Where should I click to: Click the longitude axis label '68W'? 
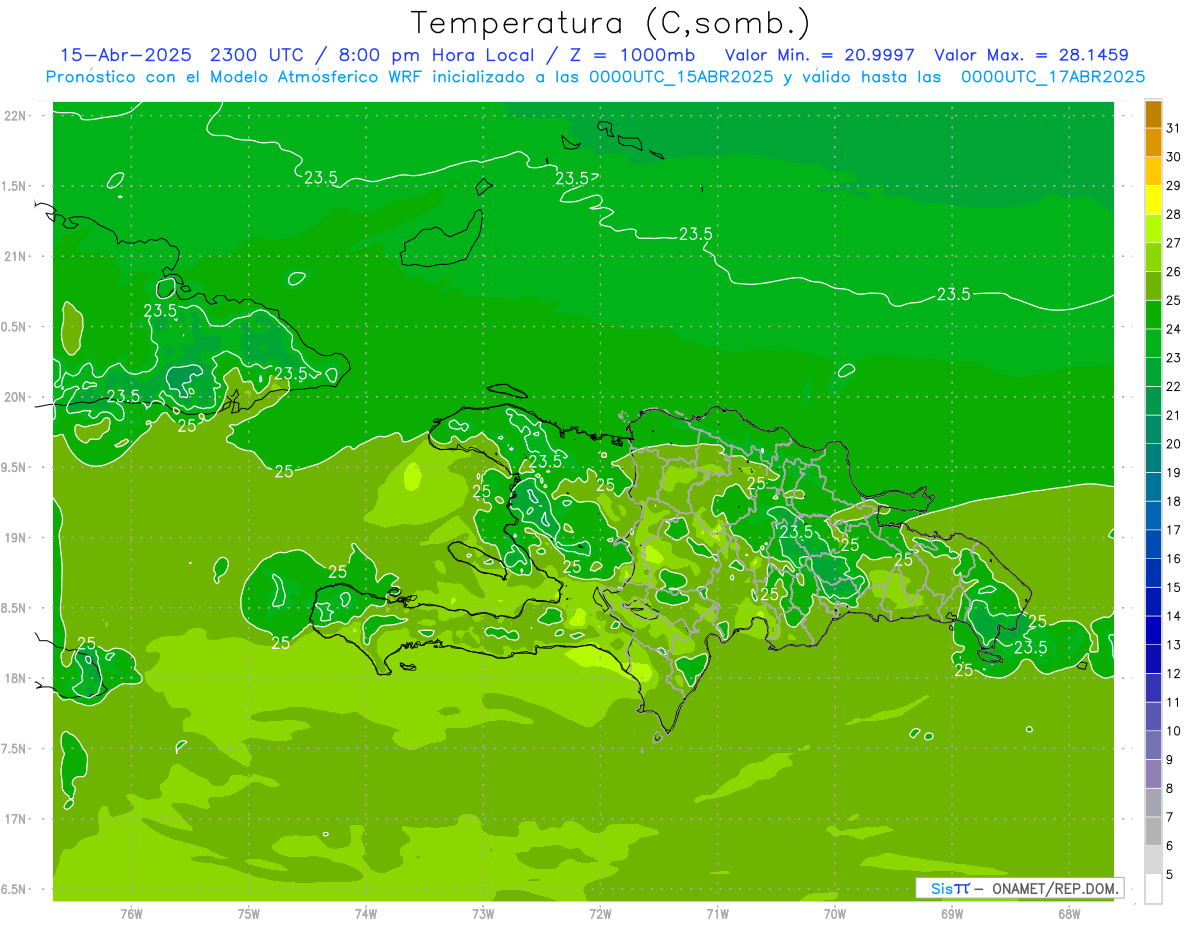tap(1069, 914)
